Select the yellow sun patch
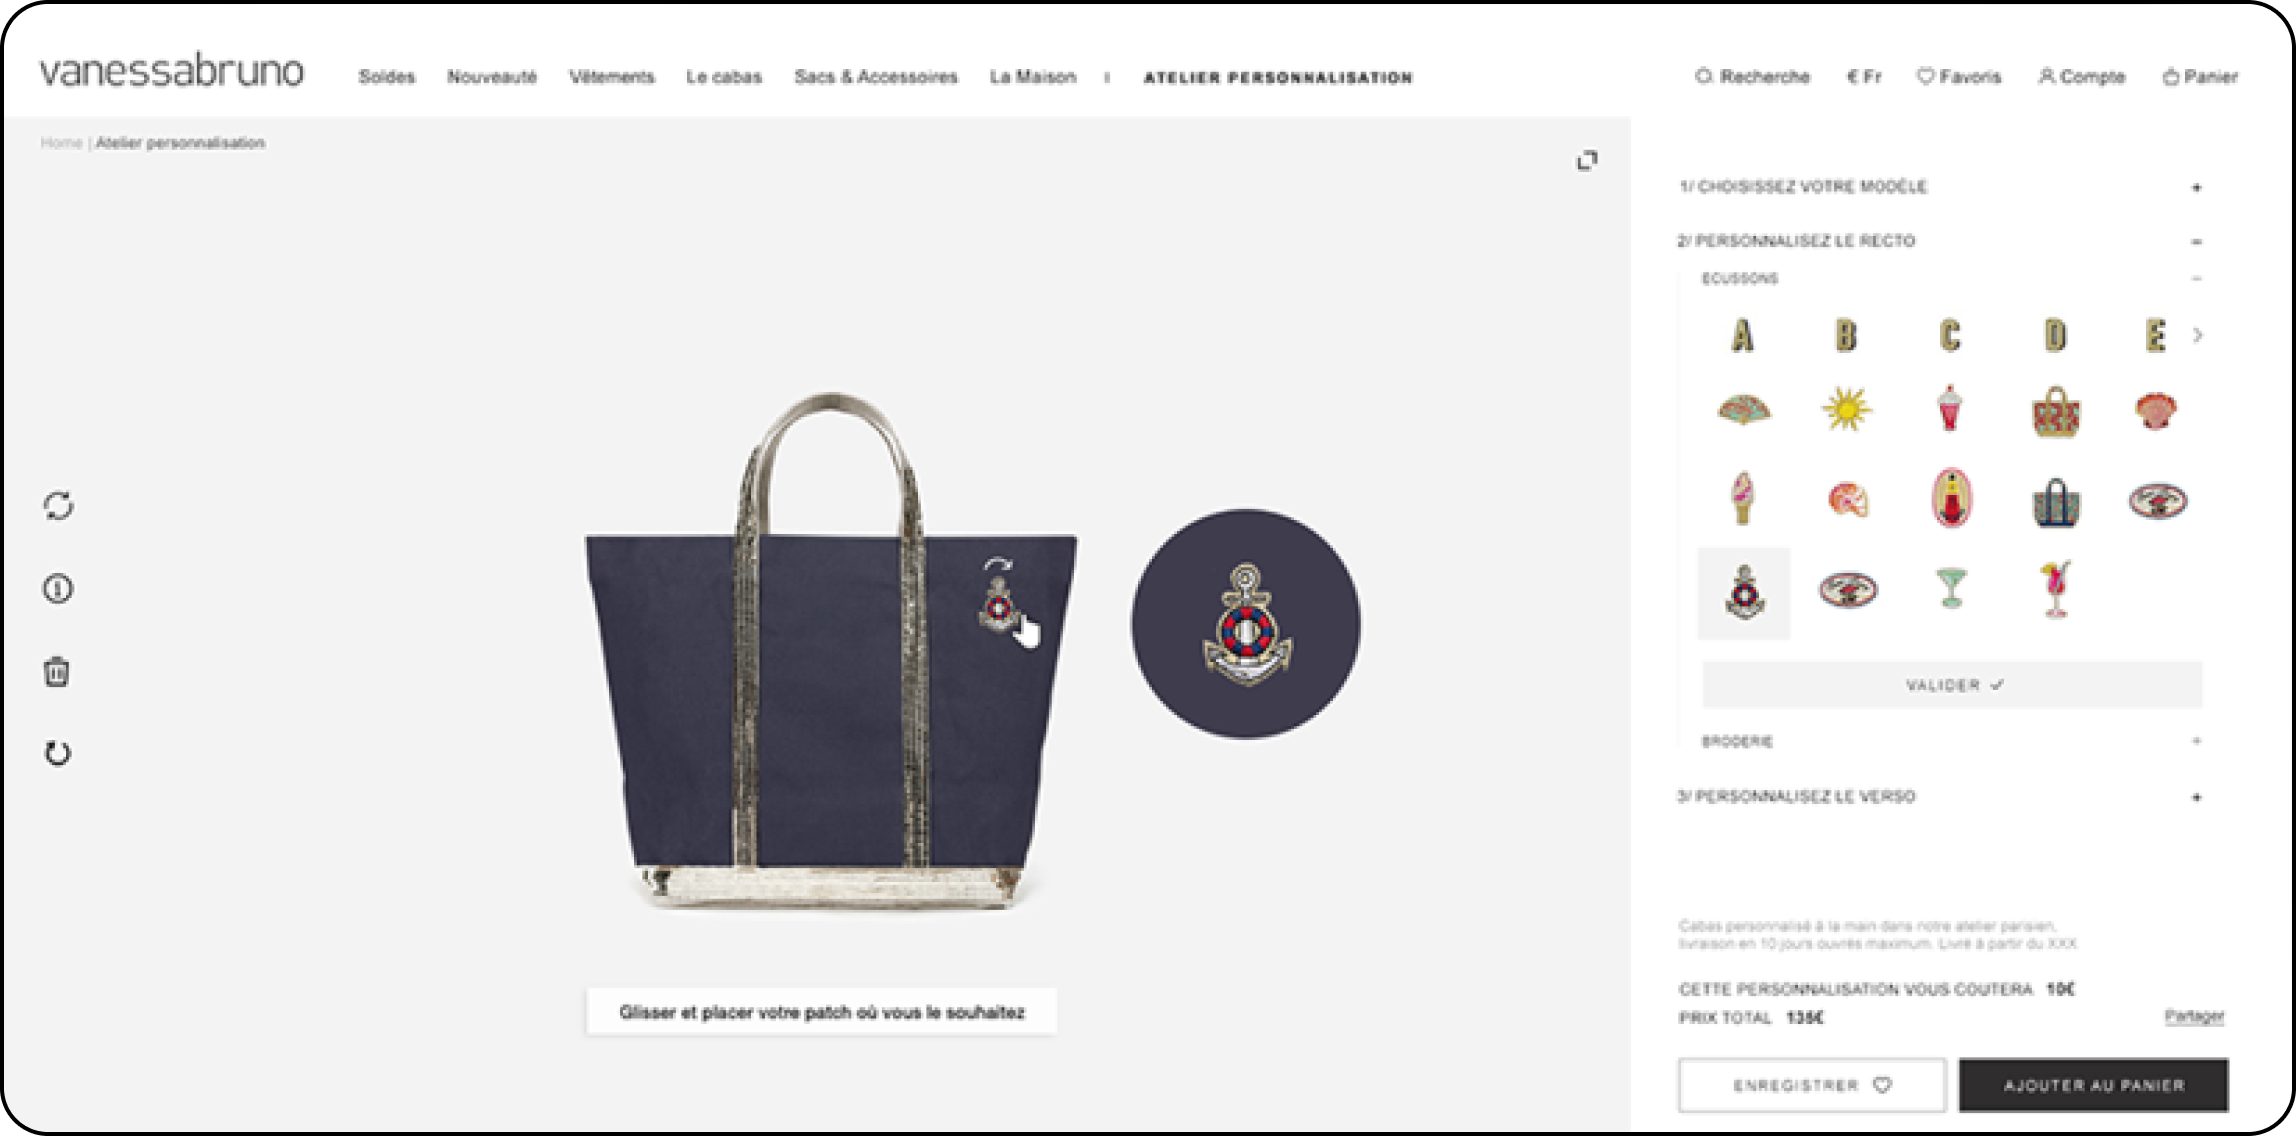The height and width of the screenshot is (1136, 2296). (x=1846, y=409)
